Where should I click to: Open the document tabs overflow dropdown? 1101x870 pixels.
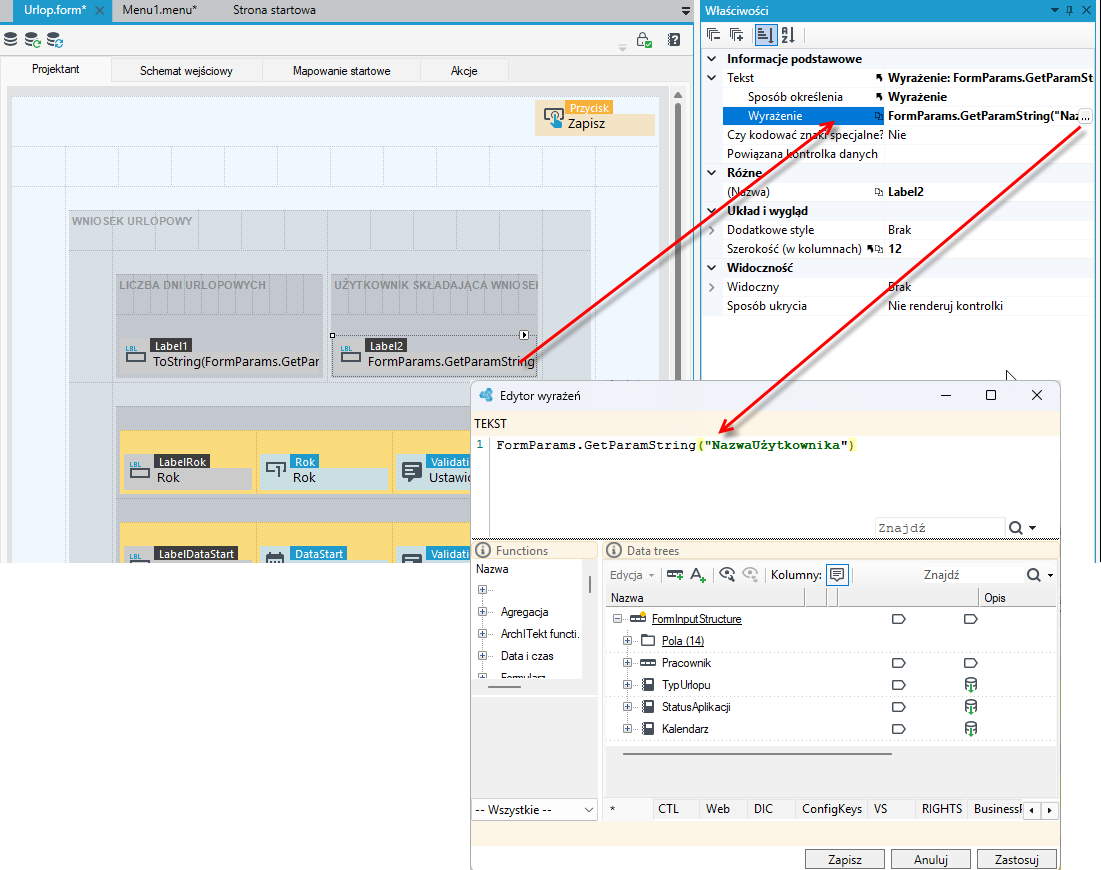pos(686,11)
